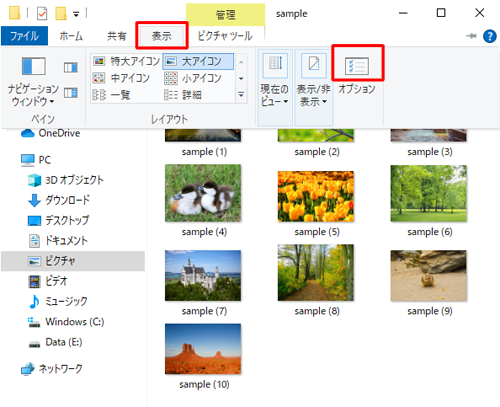Click the folder icon in title bar
The image size is (500, 407).
(x=15, y=13)
